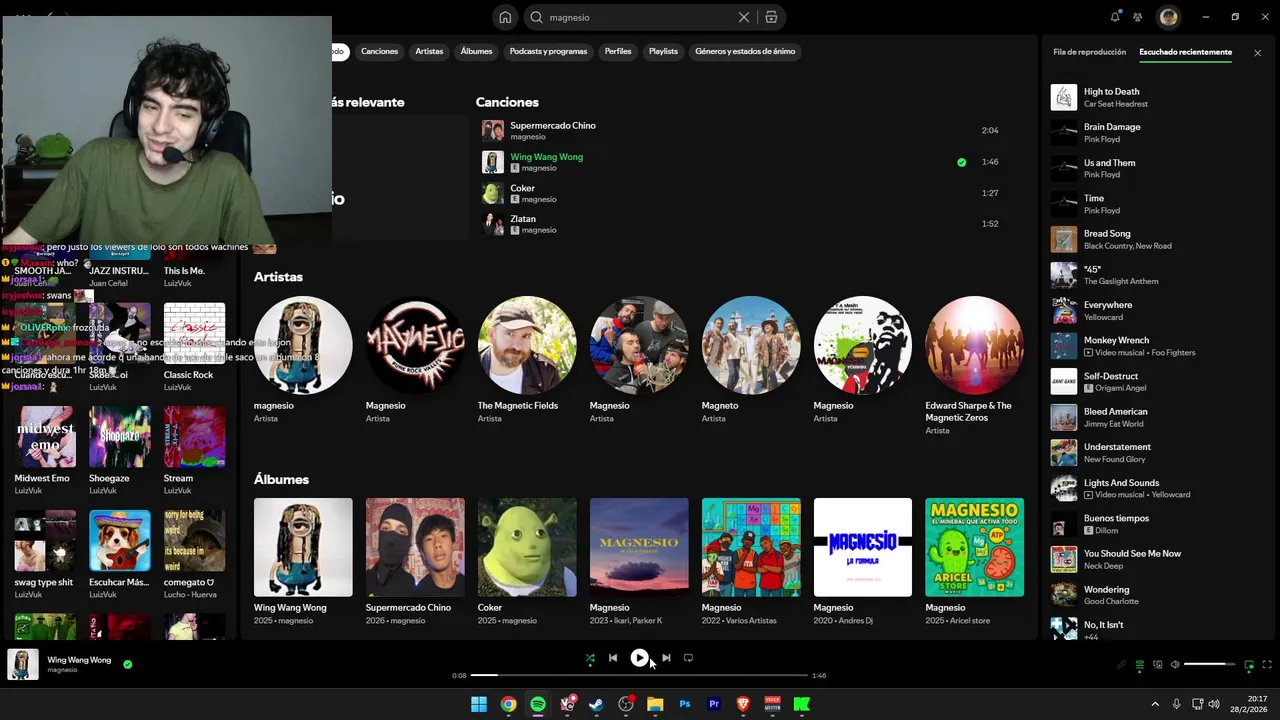Screen dimensions: 1280x720
Task: Open Magnesio album by Aricel store
Action: [975, 560]
